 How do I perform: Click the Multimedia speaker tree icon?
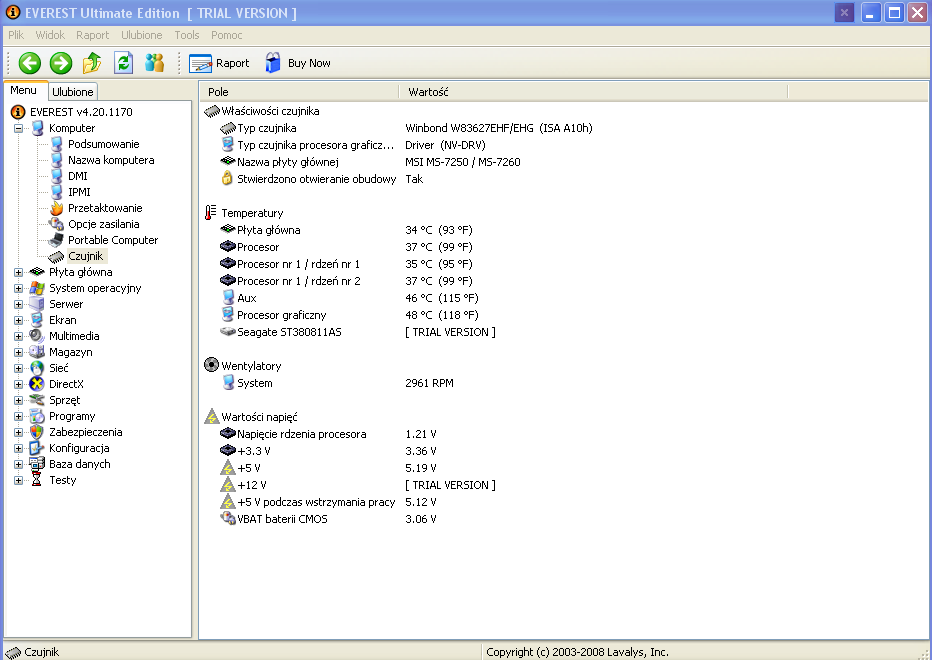tap(37, 337)
